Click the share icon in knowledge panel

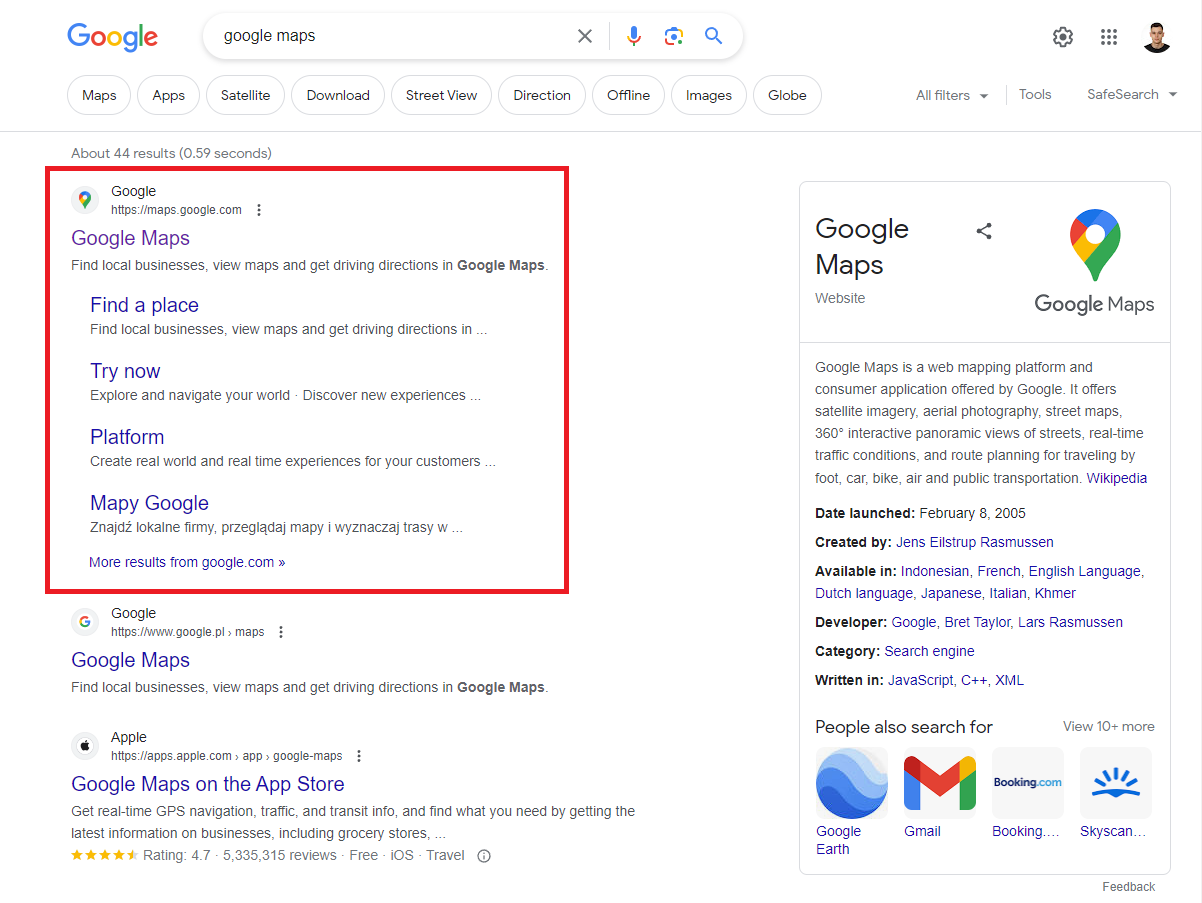[984, 231]
